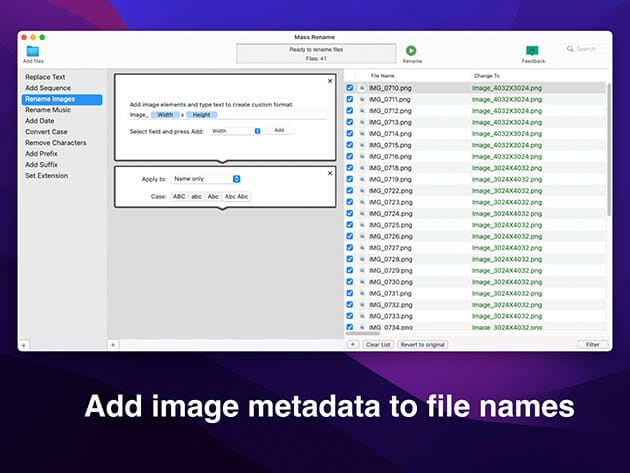Click the plus icon below file list
This screenshot has width=630, height=473.
352,344
